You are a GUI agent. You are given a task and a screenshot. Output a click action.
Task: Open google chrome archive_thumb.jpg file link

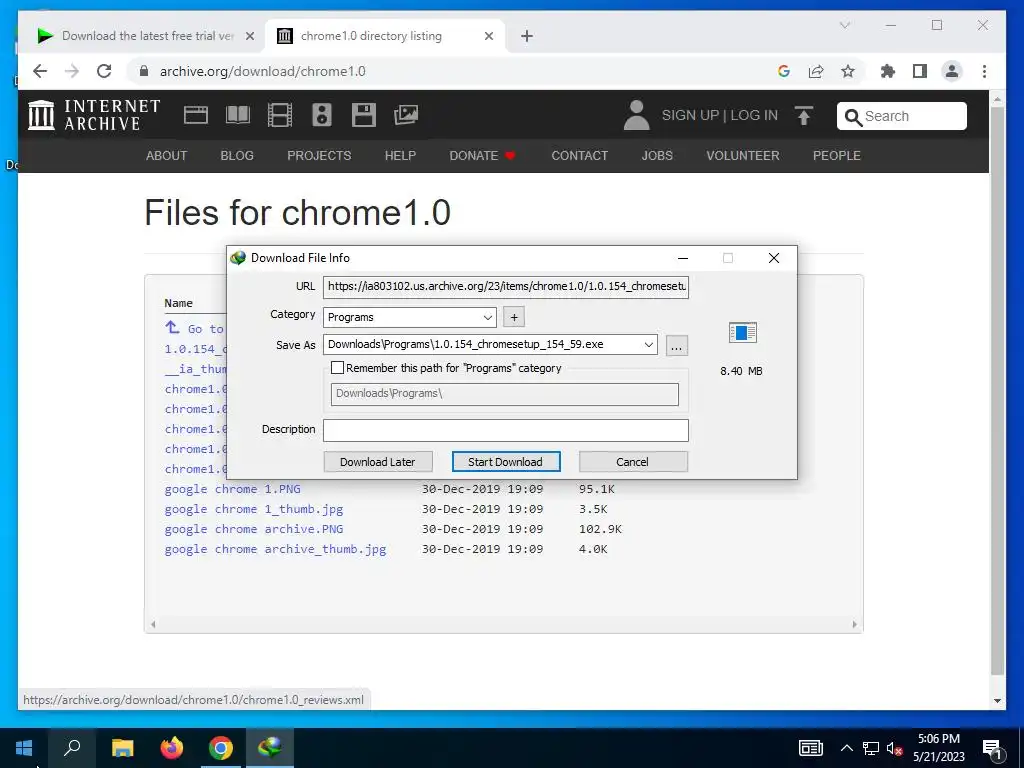[x=275, y=549]
